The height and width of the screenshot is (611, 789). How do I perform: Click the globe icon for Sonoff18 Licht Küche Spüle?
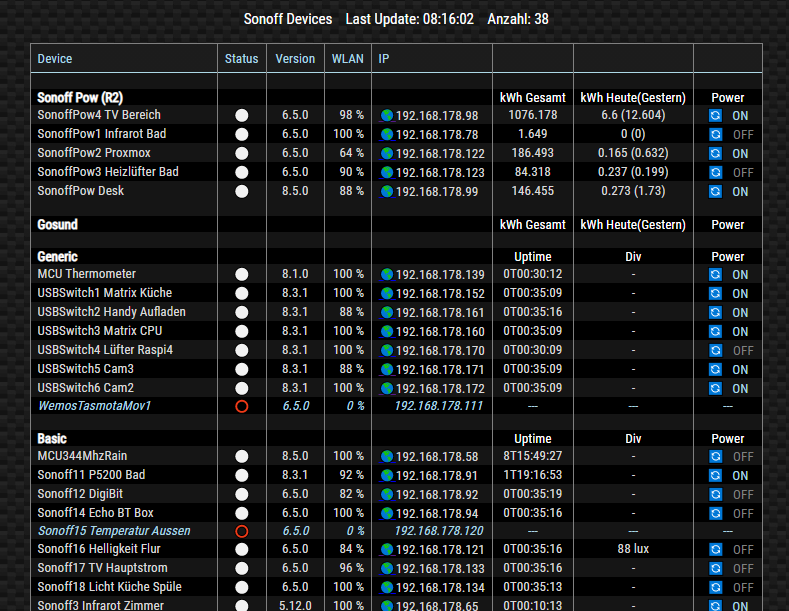386,587
